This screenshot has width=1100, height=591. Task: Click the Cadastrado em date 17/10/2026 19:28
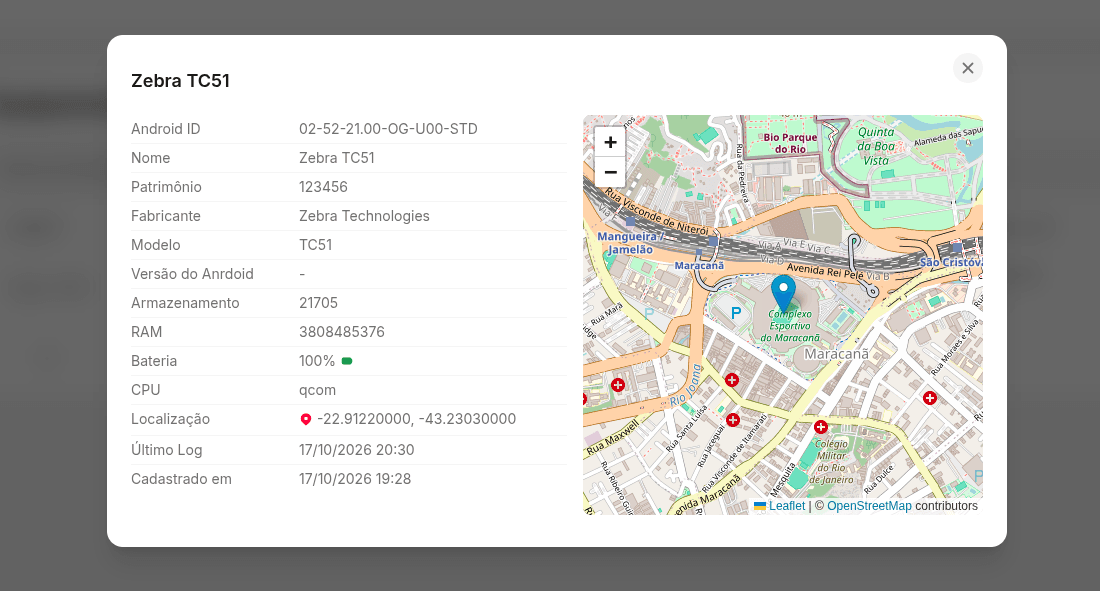point(355,479)
